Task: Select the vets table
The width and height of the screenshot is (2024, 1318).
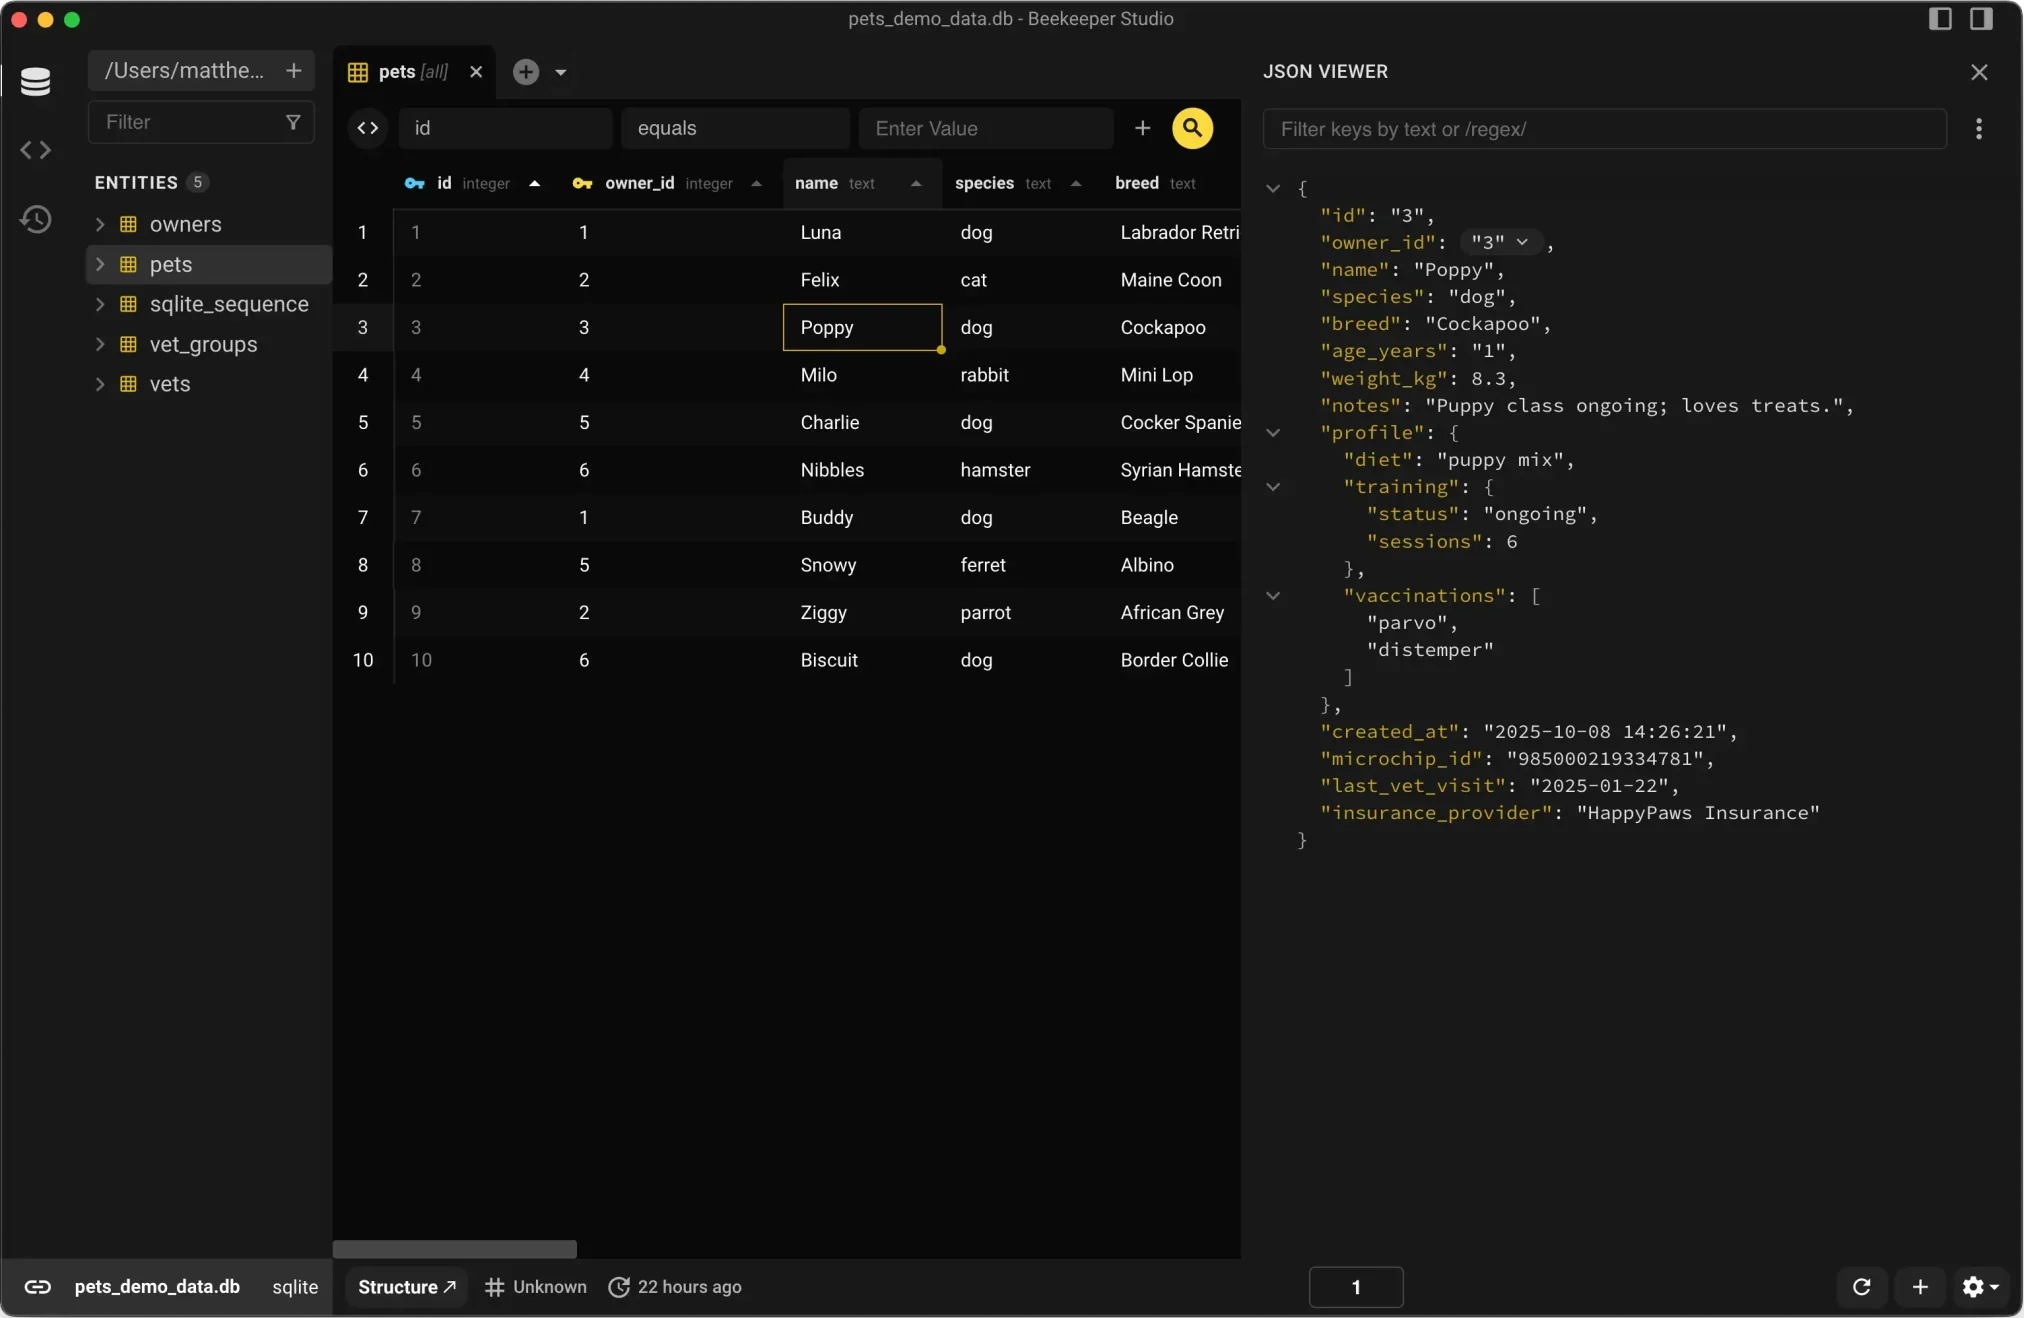Action: (x=170, y=384)
